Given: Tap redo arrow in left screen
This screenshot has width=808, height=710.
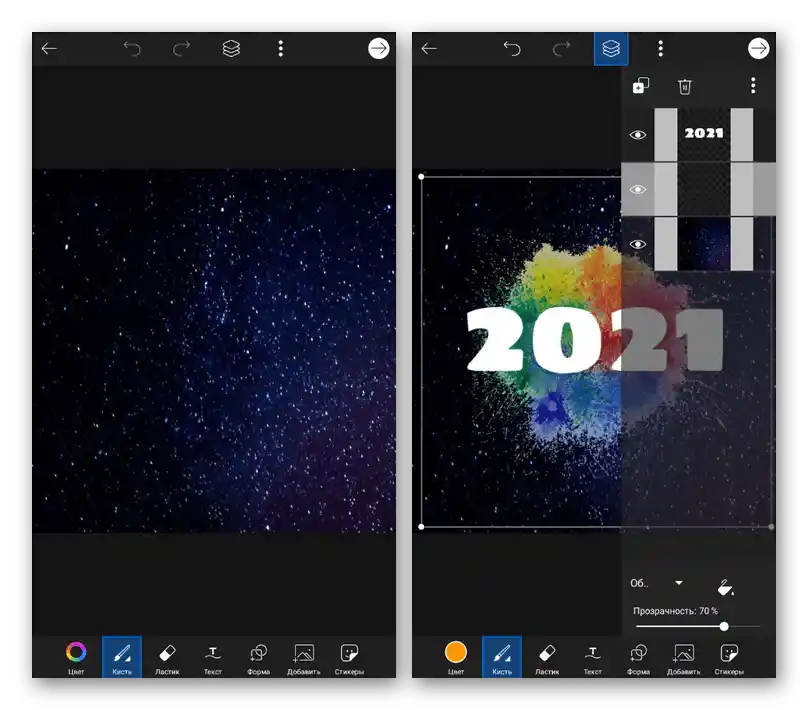Looking at the screenshot, I should (x=181, y=49).
